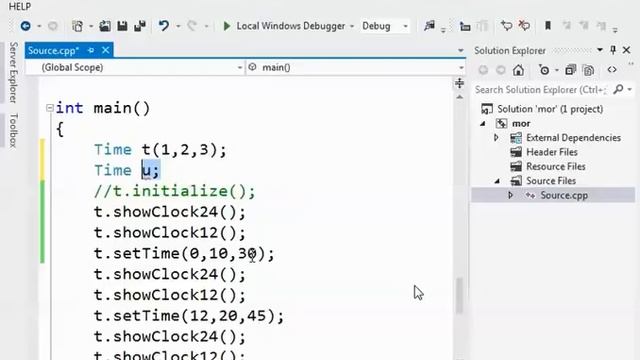Select the Solution 'mor' (1 project) node
Screen dimensions: 640x360
pos(550,109)
